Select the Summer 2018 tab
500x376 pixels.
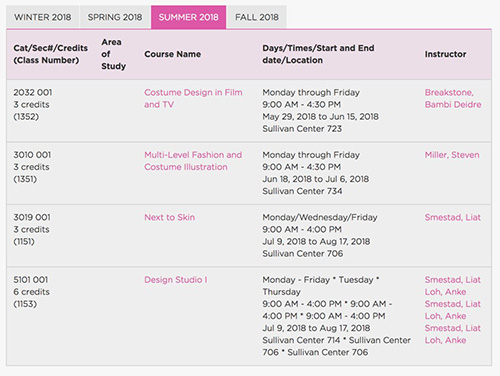pos(189,17)
